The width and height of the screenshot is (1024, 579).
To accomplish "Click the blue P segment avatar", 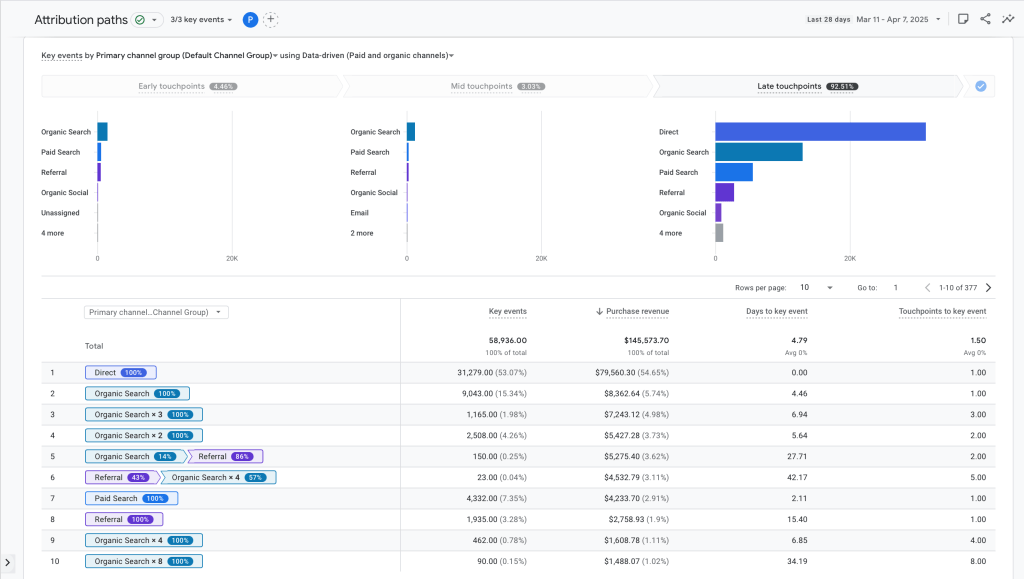I will pos(249,19).
